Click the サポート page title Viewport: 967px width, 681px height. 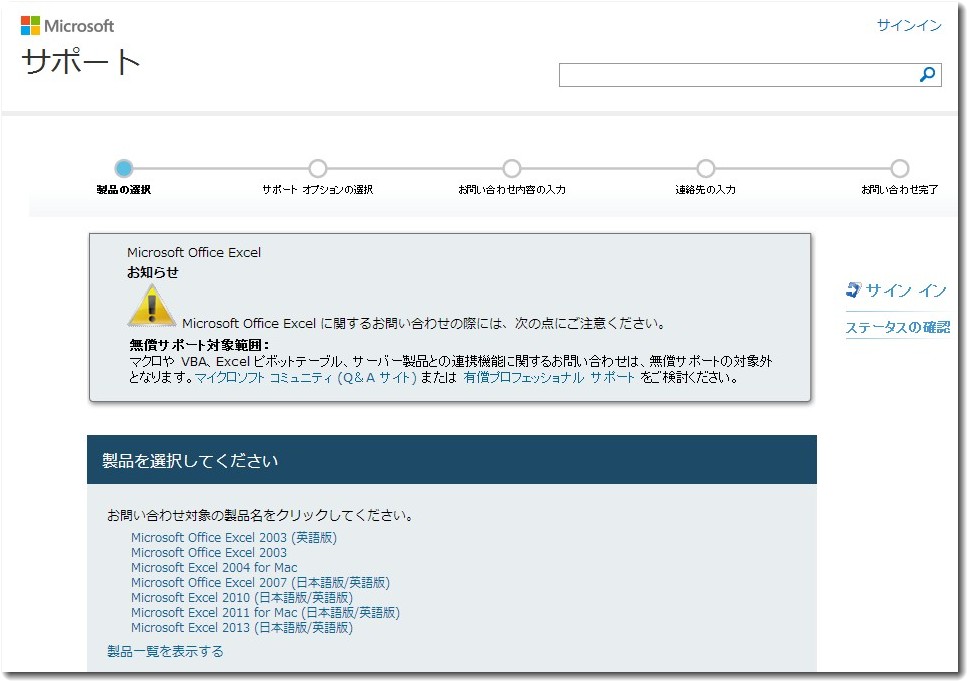[x=81, y=62]
